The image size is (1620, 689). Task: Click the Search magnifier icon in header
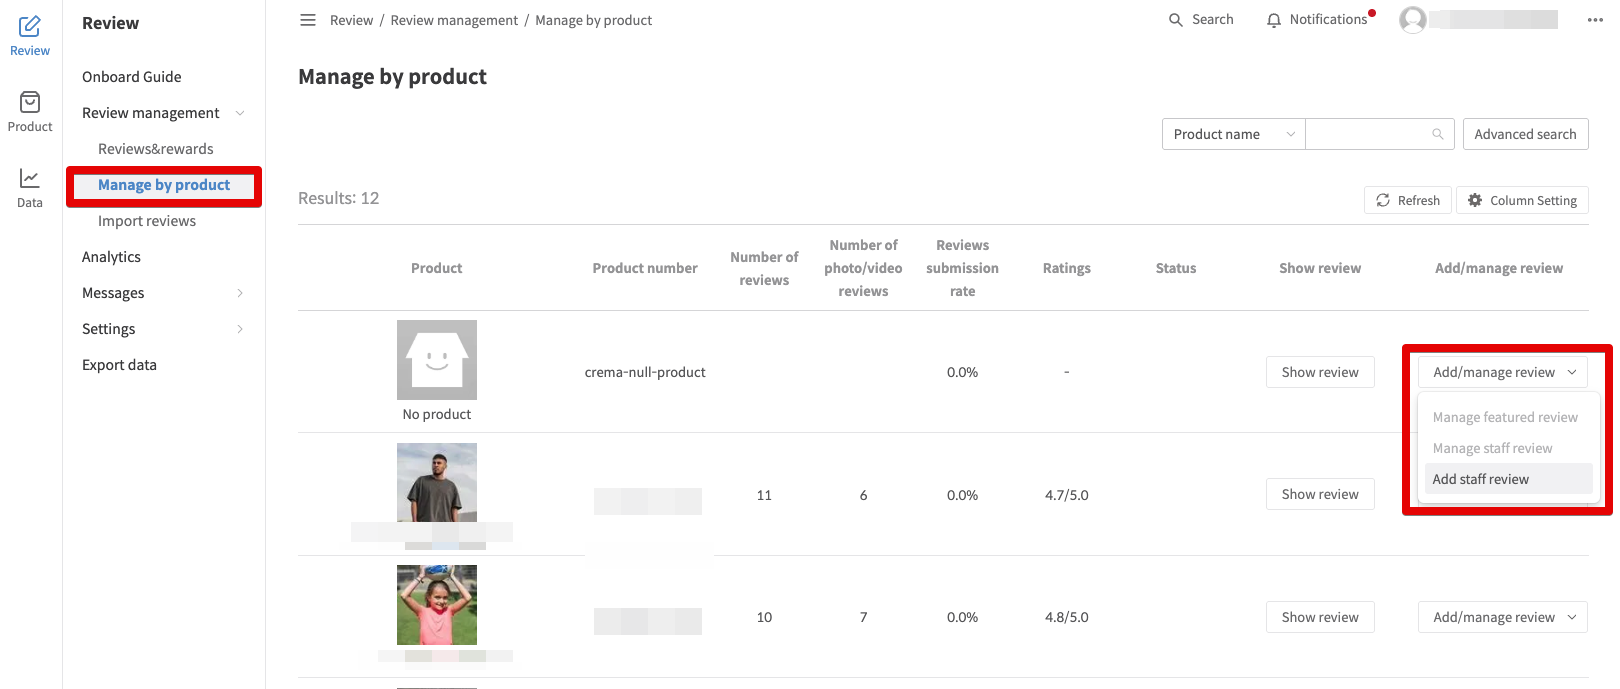pyautogui.click(x=1176, y=20)
